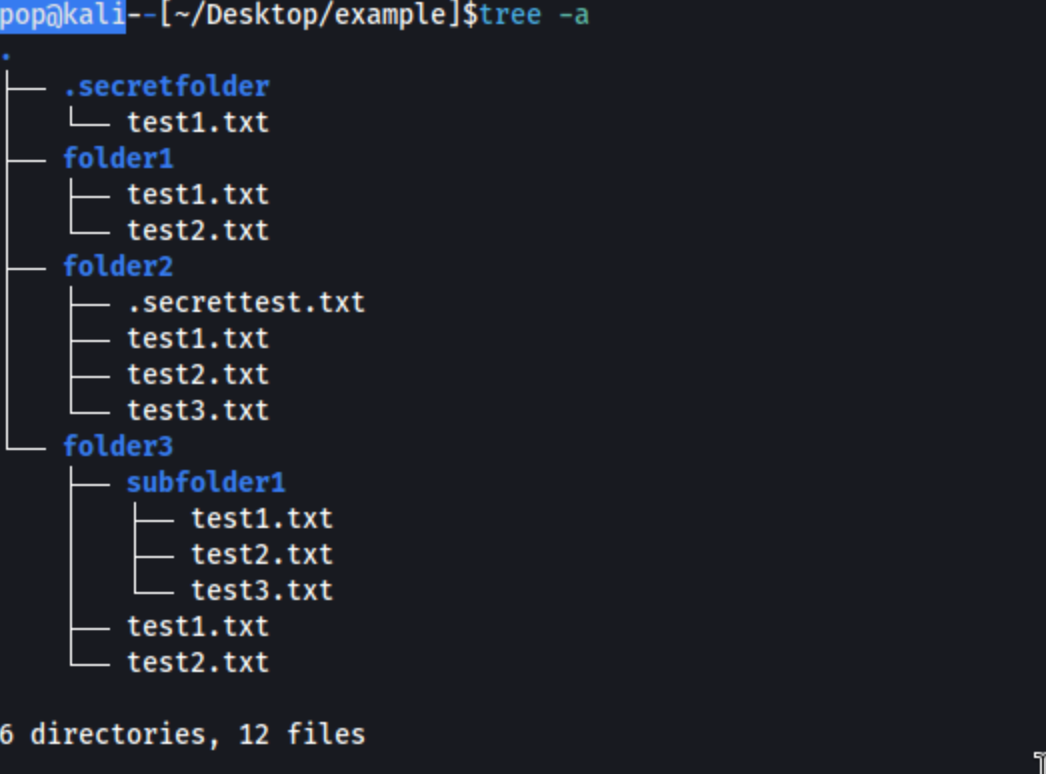This screenshot has height=774, width=1046.
Task: Click the .secretfolder directory name
Action: (167, 87)
